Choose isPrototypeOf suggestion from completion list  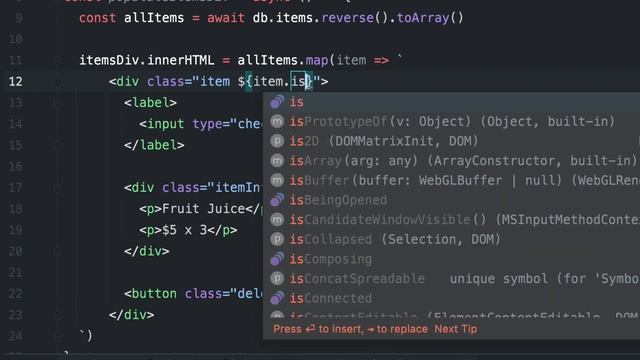click(451, 121)
